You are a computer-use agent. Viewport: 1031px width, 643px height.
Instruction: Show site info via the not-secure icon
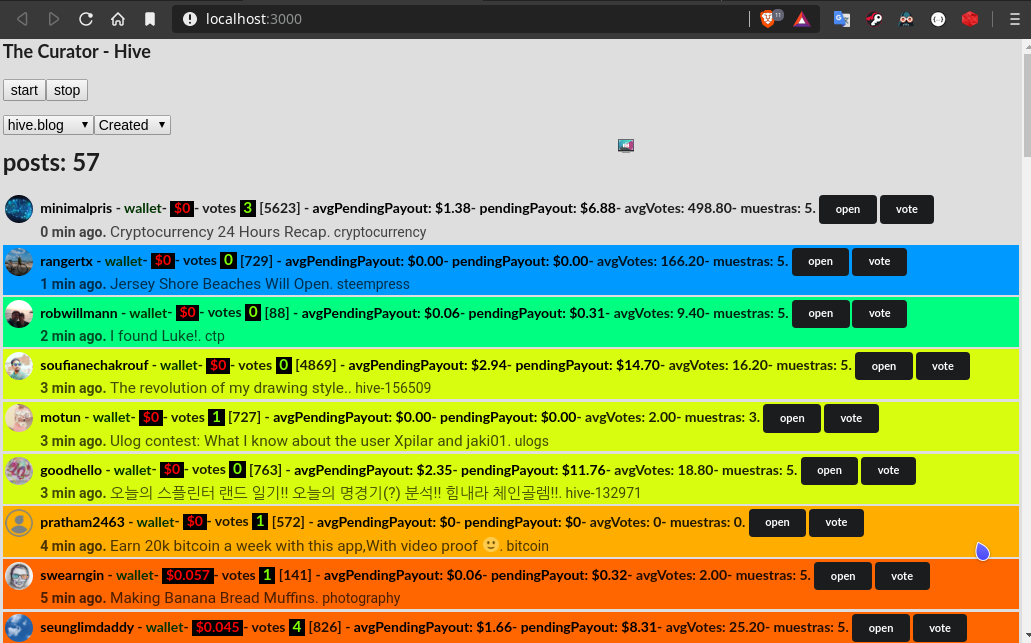[189, 19]
